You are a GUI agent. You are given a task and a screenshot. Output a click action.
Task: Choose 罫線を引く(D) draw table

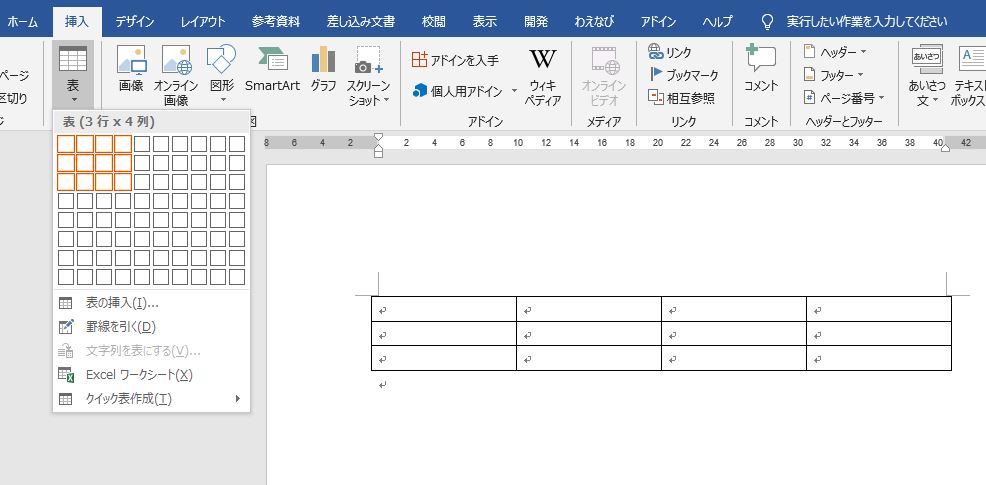coord(152,327)
